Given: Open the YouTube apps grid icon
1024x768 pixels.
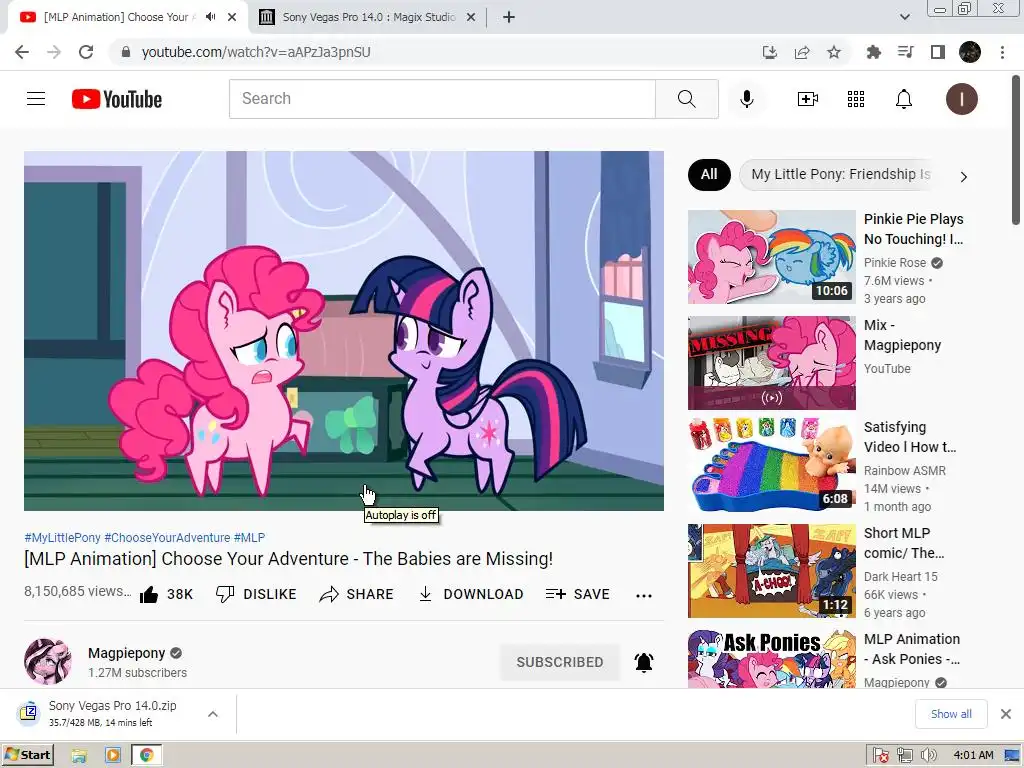Looking at the screenshot, I should (x=856, y=99).
